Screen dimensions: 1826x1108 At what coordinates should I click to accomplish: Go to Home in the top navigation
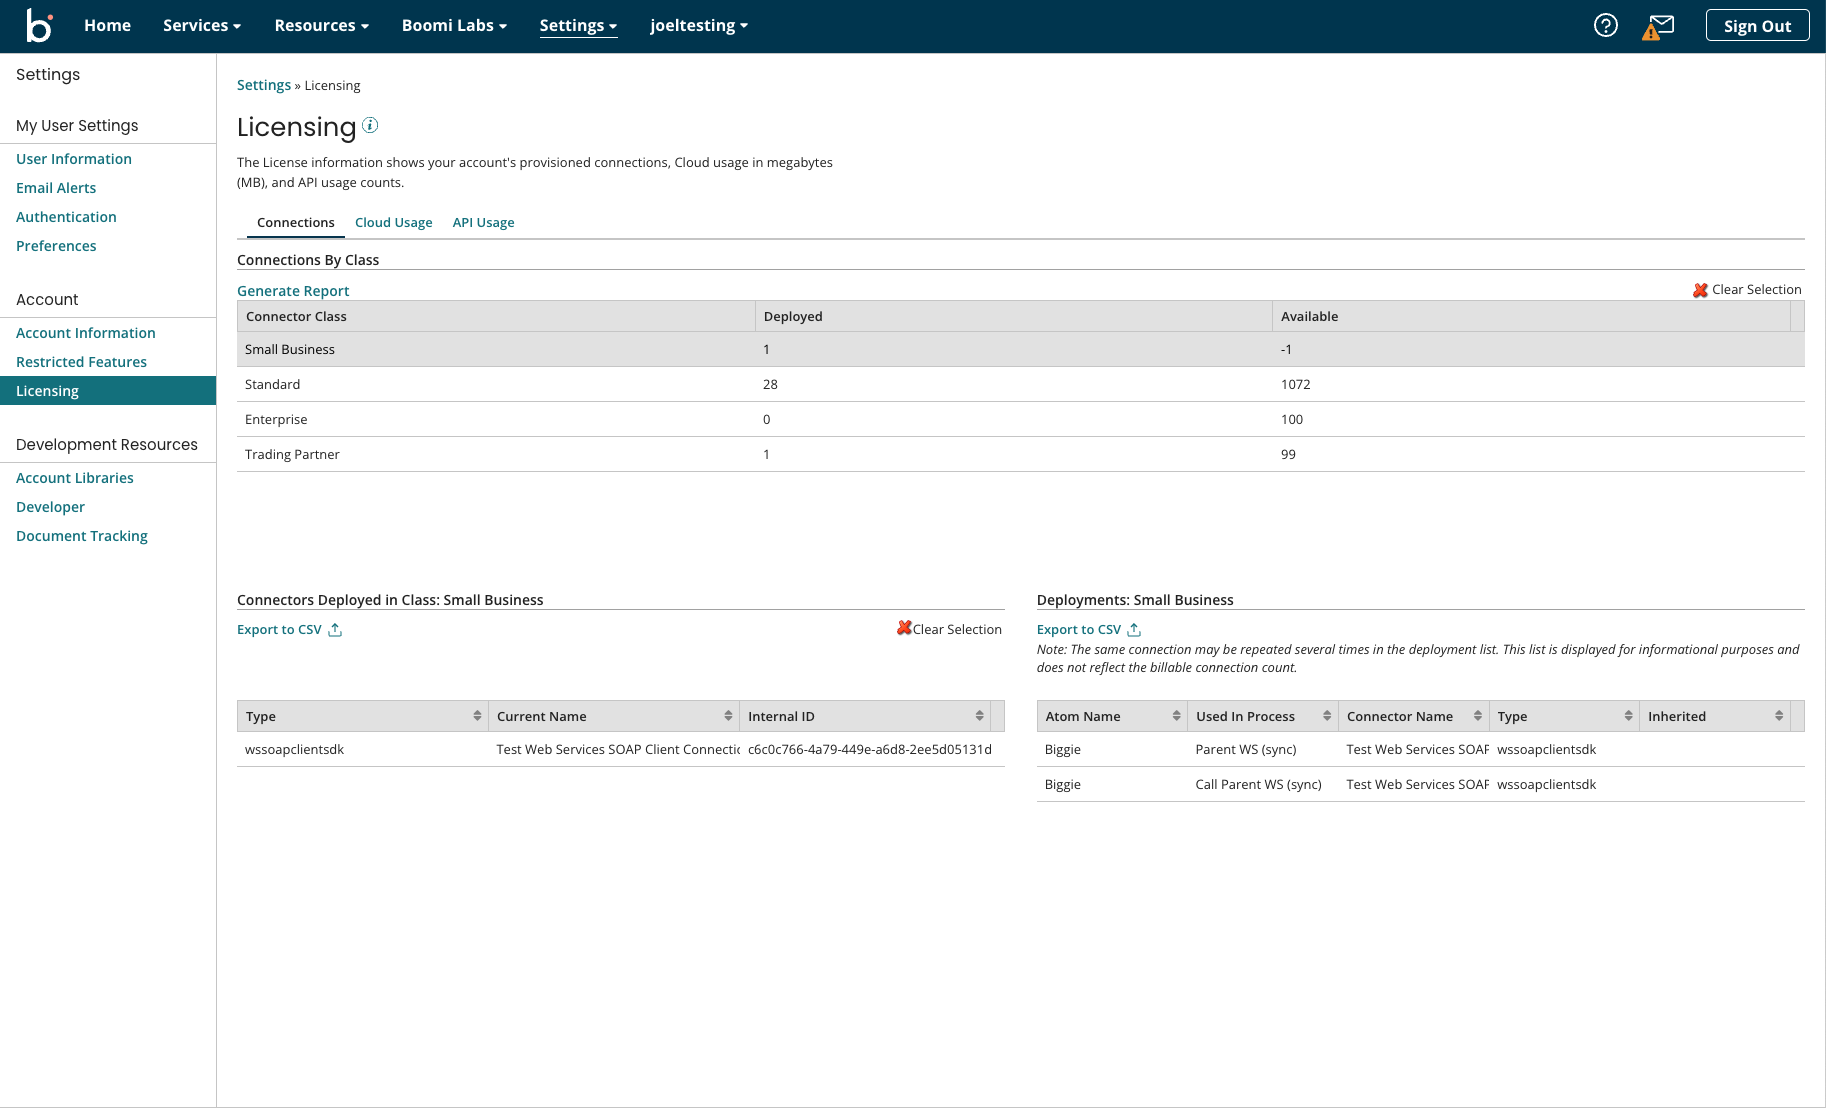click(107, 25)
